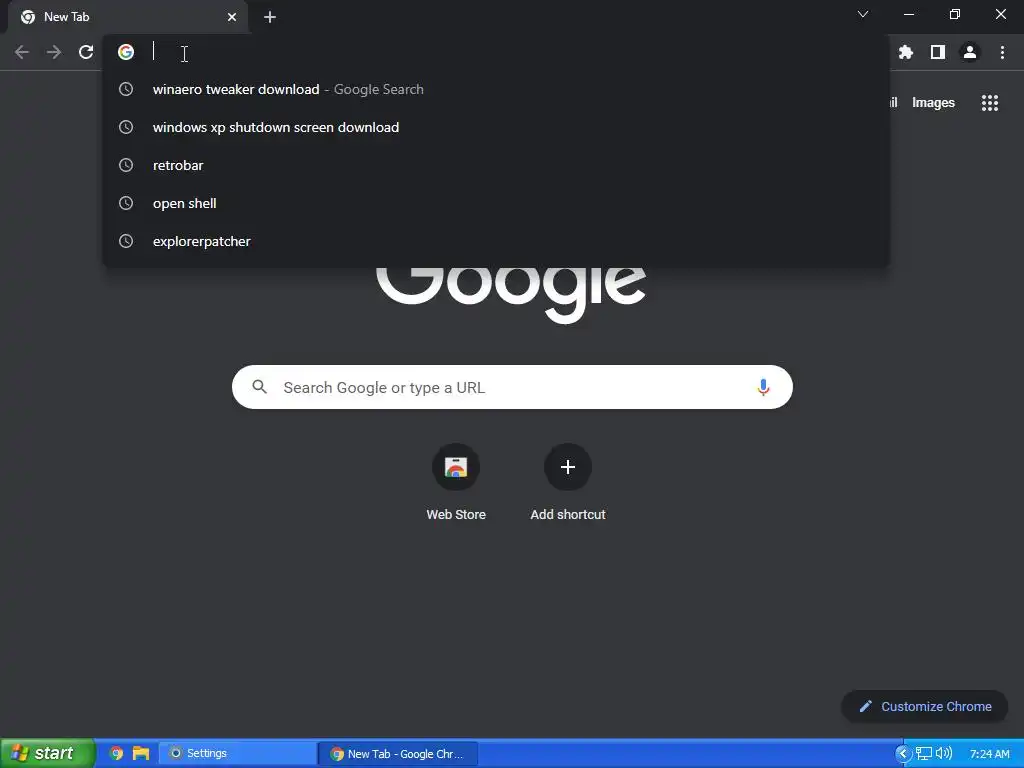Switch to New Tab - Google Chrome taskbar button
This screenshot has width=1024, height=768.
coord(398,754)
